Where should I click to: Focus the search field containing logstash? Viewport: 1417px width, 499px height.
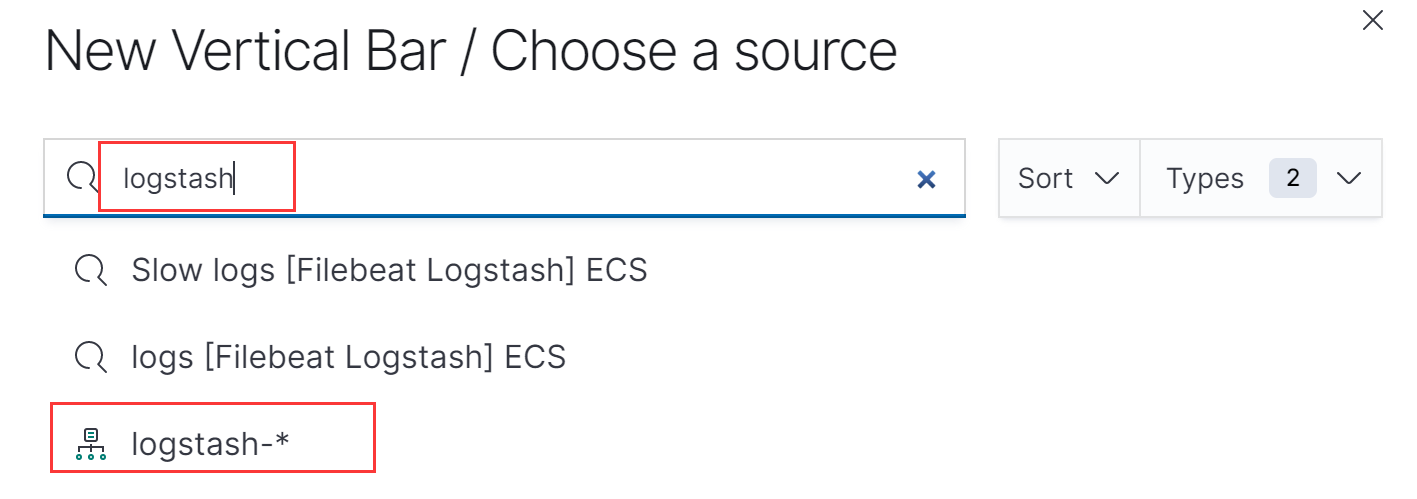coord(504,178)
